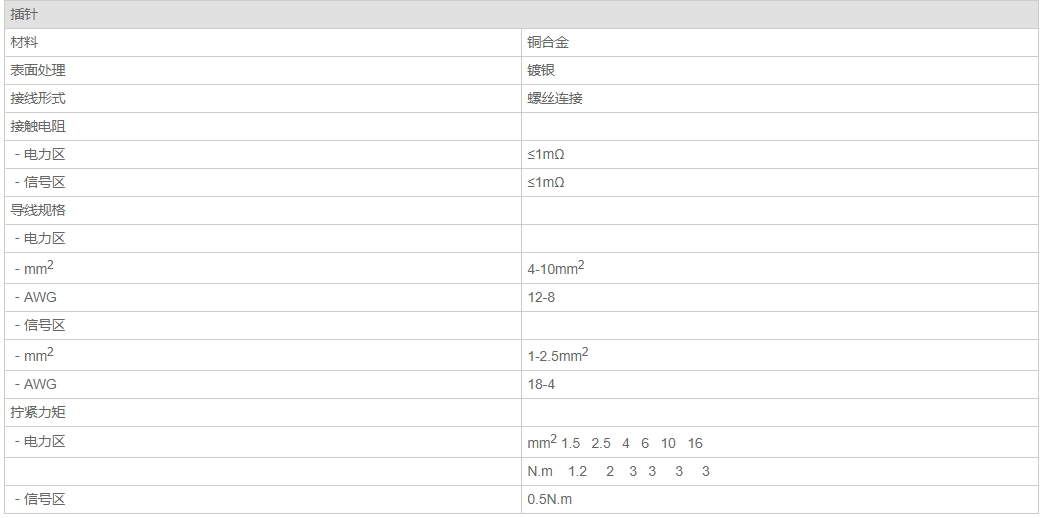The height and width of the screenshot is (518, 1042).
Task: Select the 接触电阻 heading row
Action: pos(38,127)
